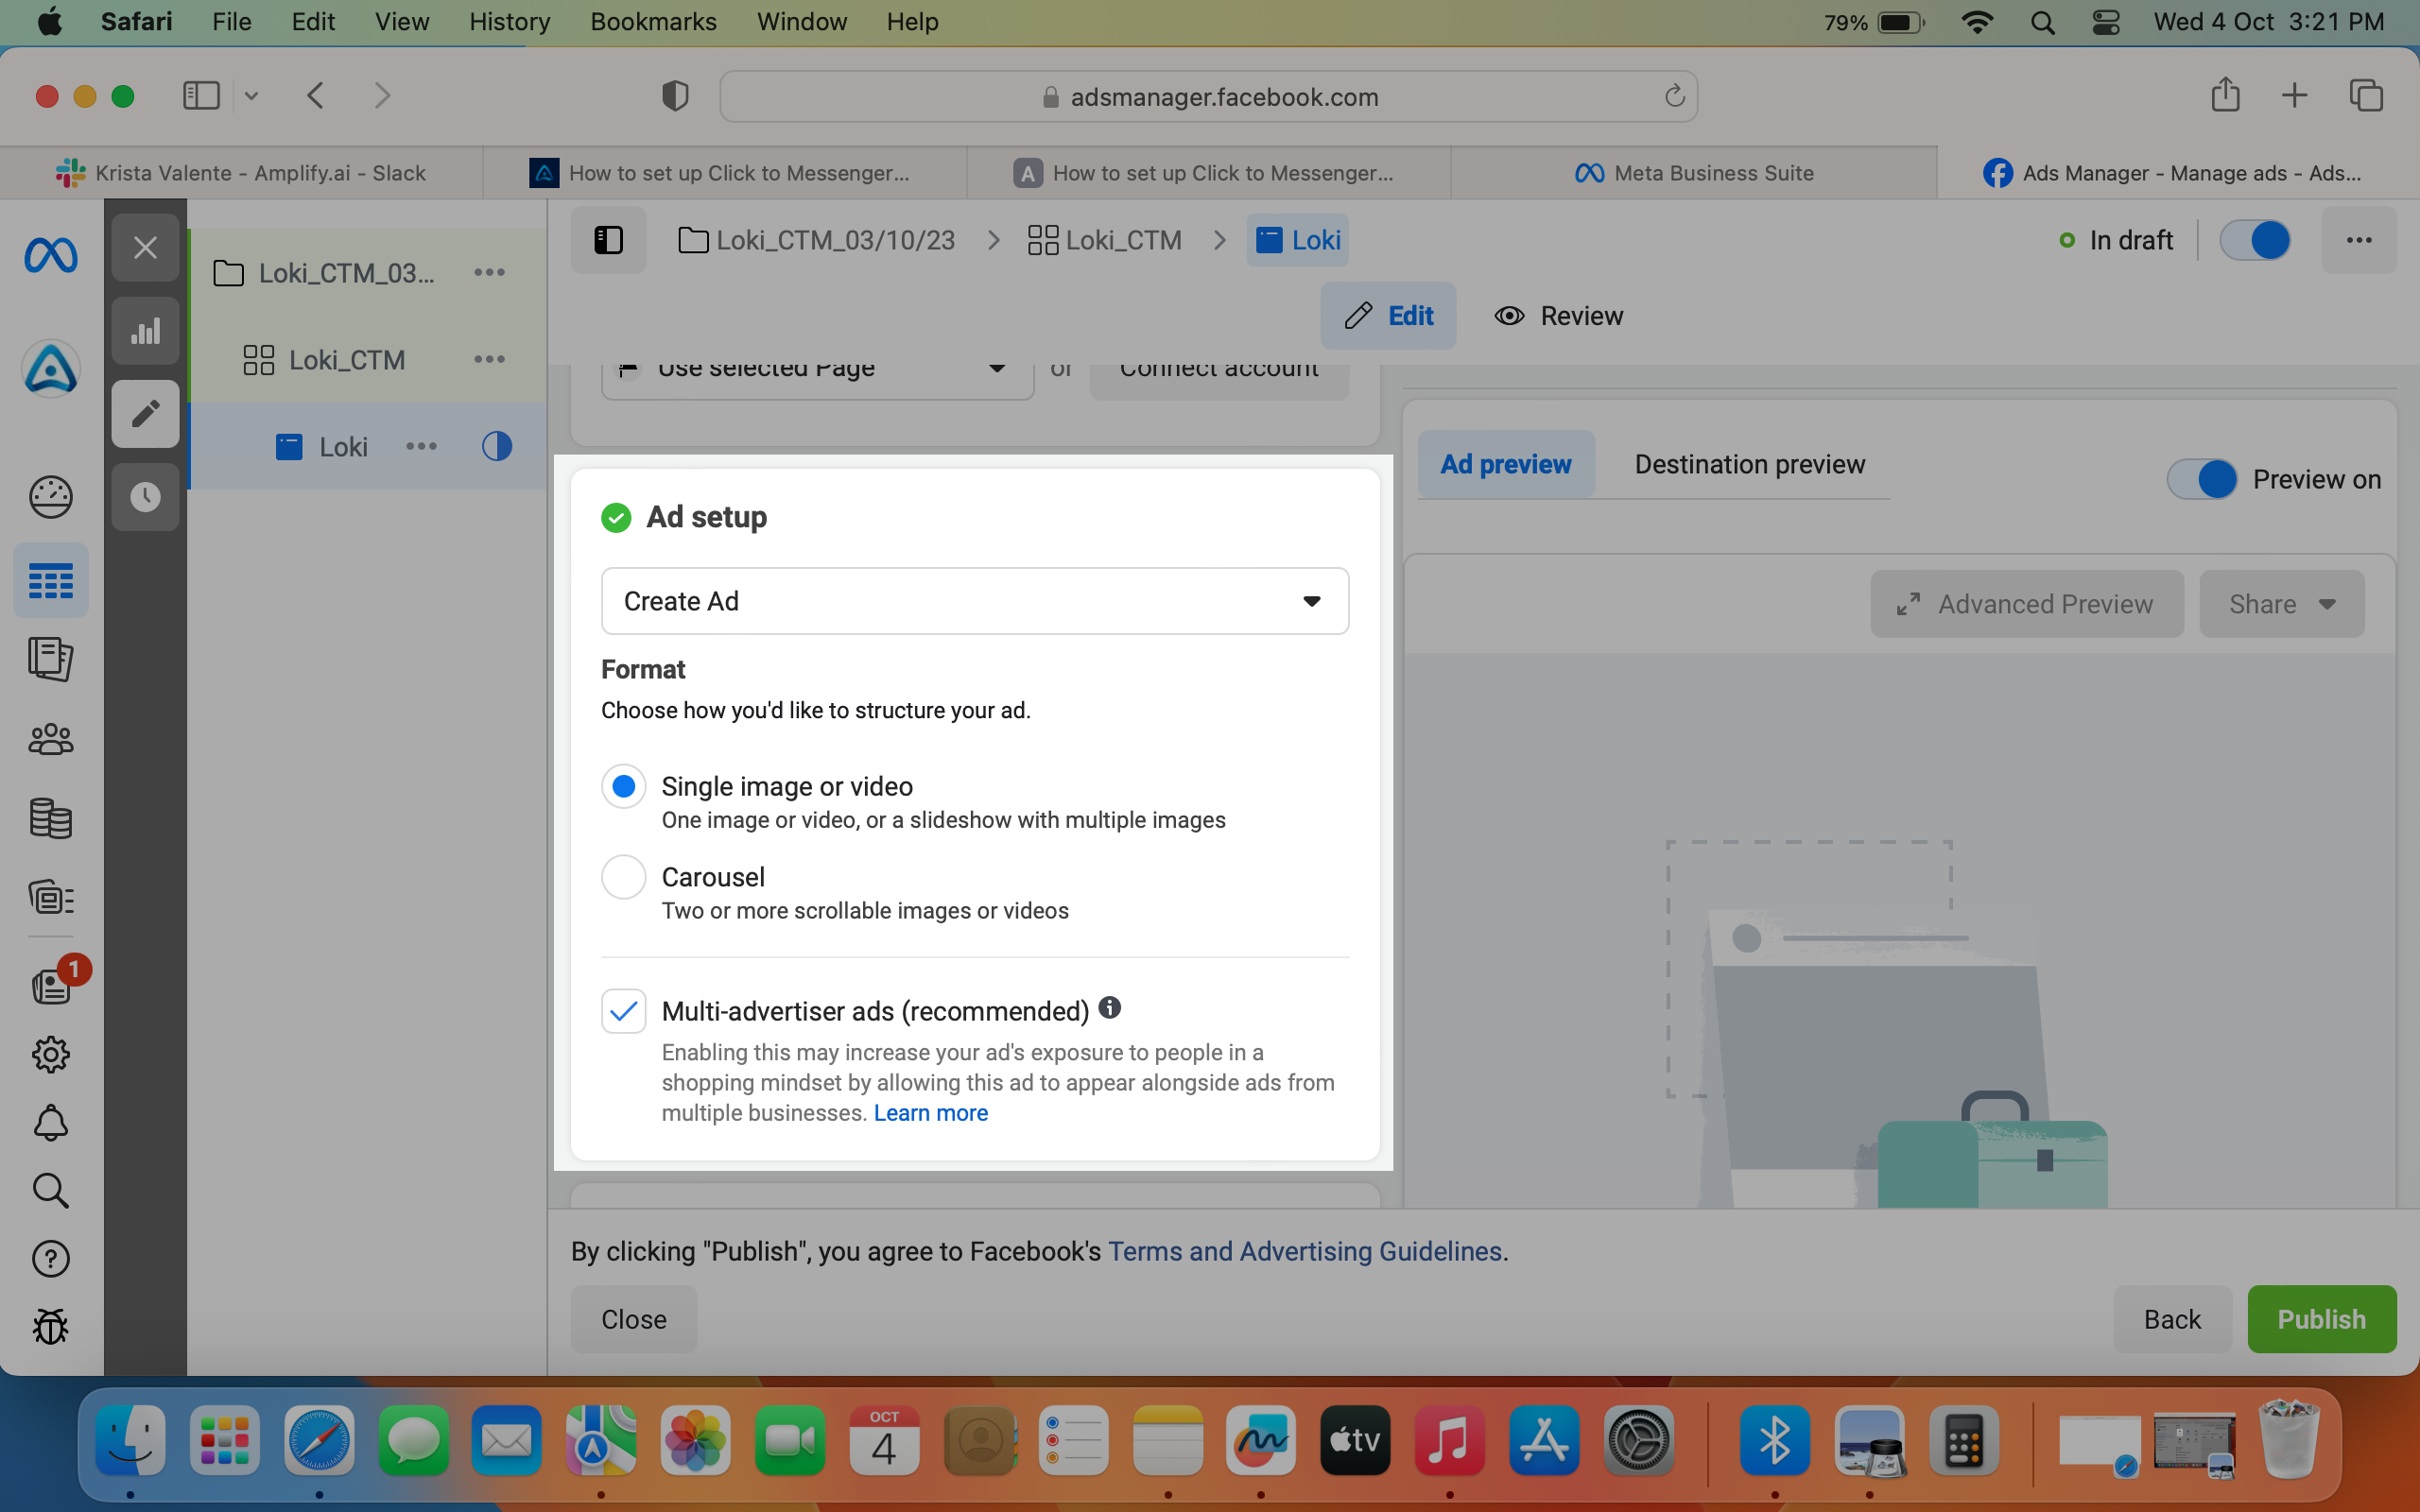Click the green Publish button
2420x1512 pixels.
[2321, 1319]
